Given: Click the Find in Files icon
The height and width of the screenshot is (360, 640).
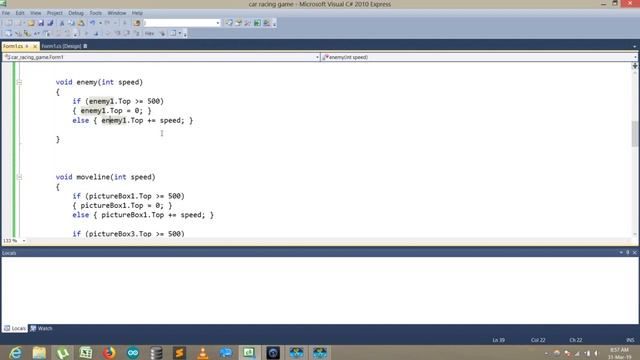Looking at the screenshot, I should [x=137, y=23].
